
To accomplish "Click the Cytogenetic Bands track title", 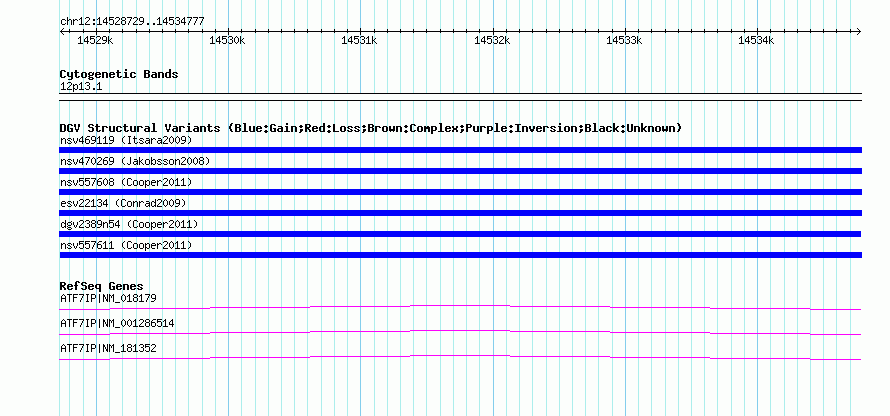I will click(119, 74).
